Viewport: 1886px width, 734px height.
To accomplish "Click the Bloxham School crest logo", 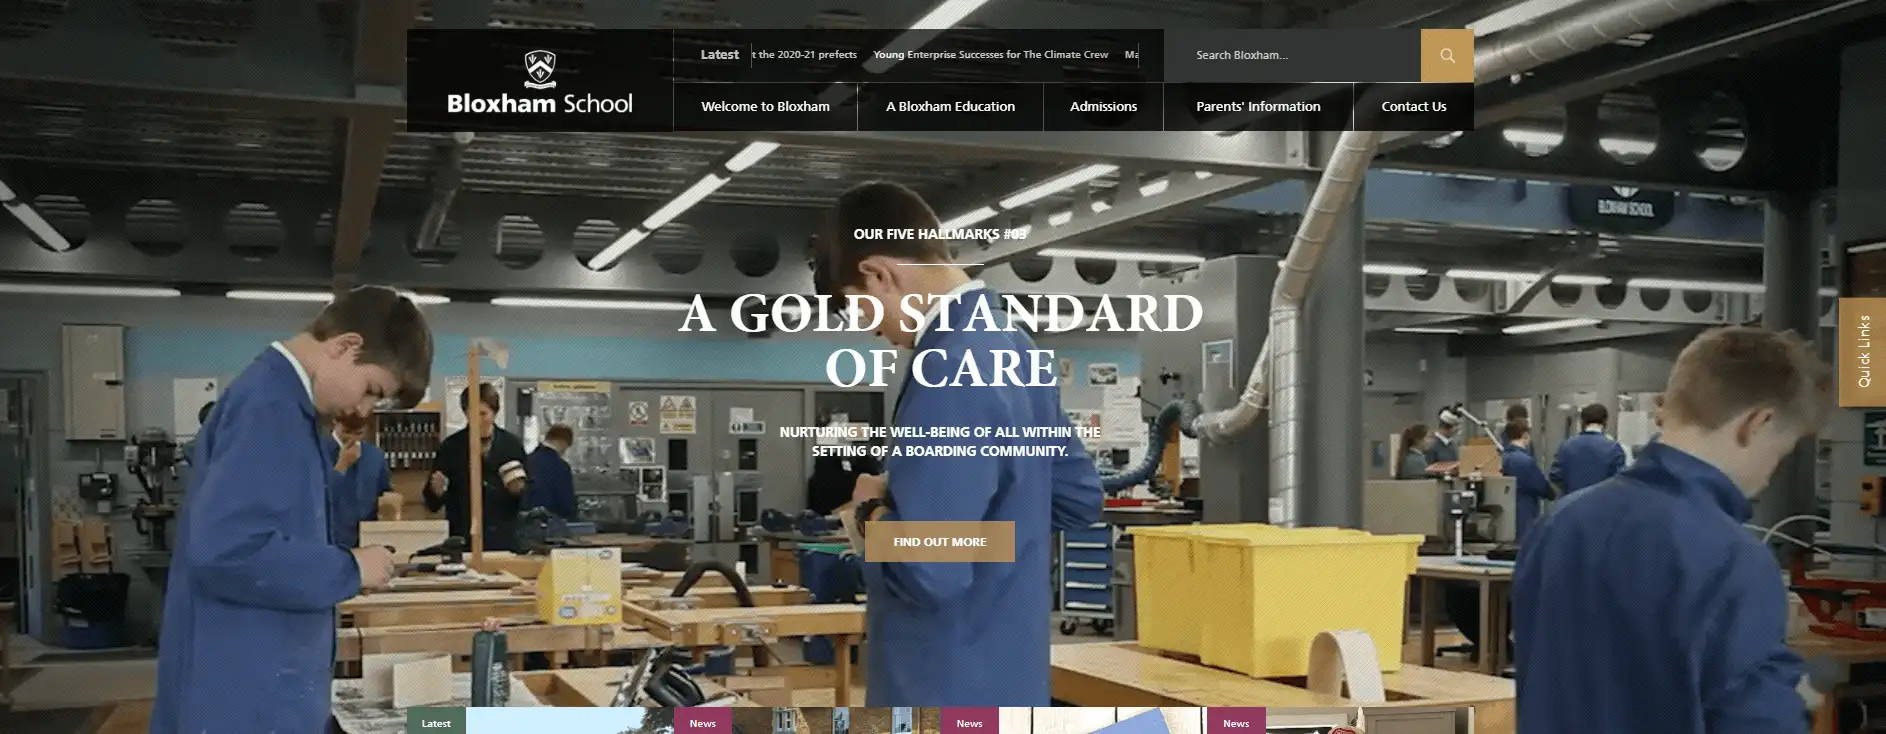I will 540,67.
